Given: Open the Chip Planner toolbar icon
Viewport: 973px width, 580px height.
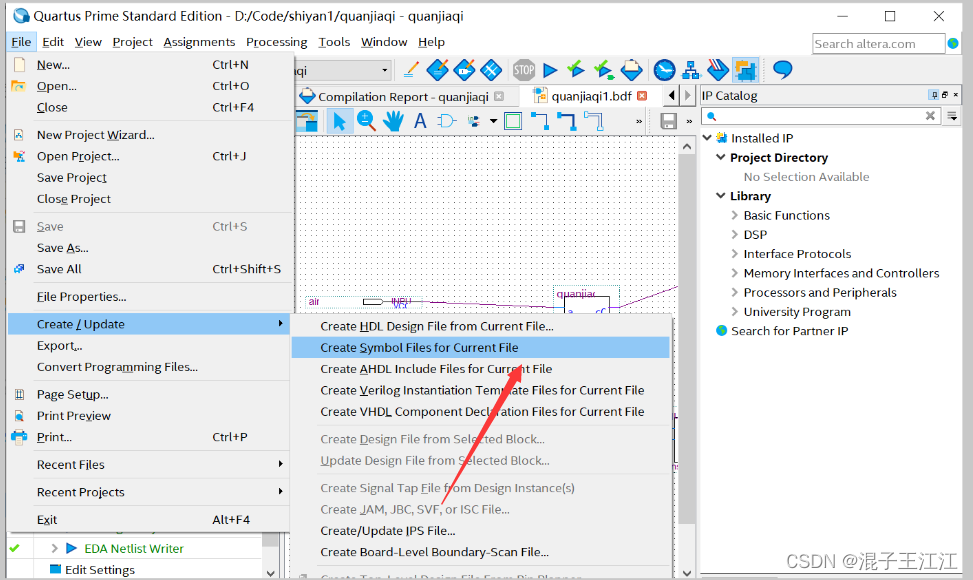Looking at the screenshot, I should [491, 70].
